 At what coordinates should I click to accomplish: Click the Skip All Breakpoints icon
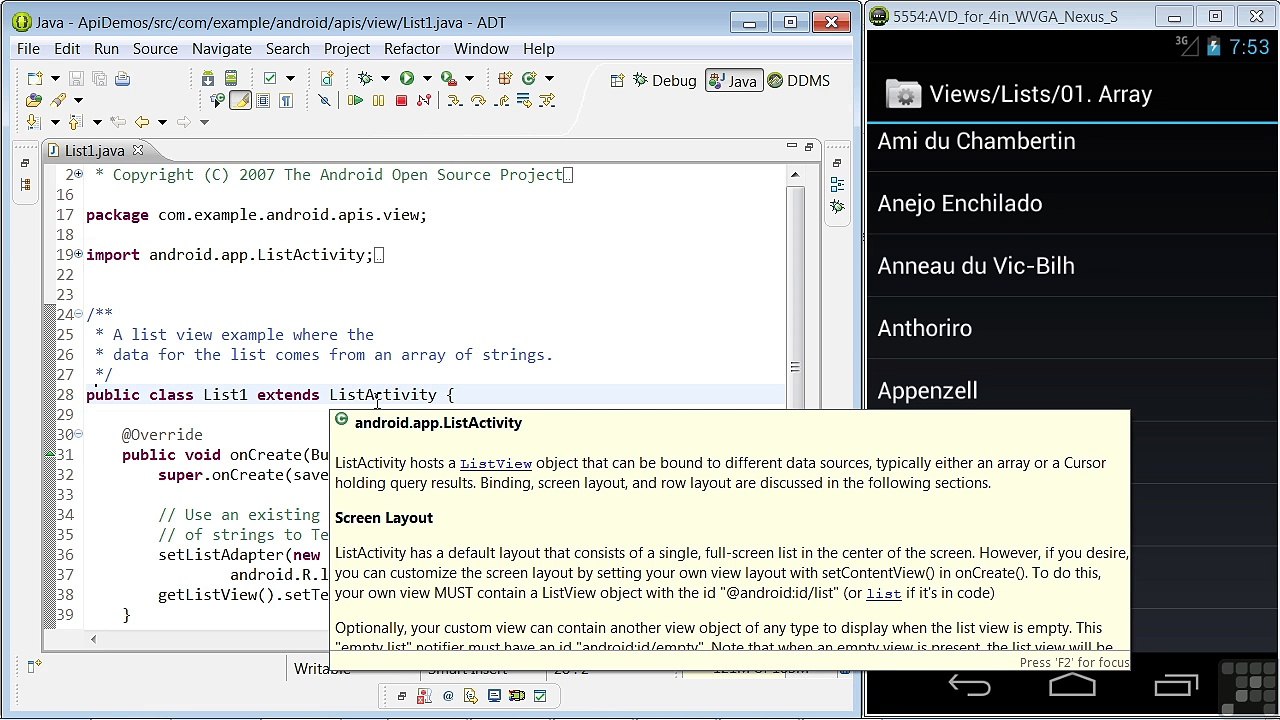pyautogui.click(x=324, y=101)
